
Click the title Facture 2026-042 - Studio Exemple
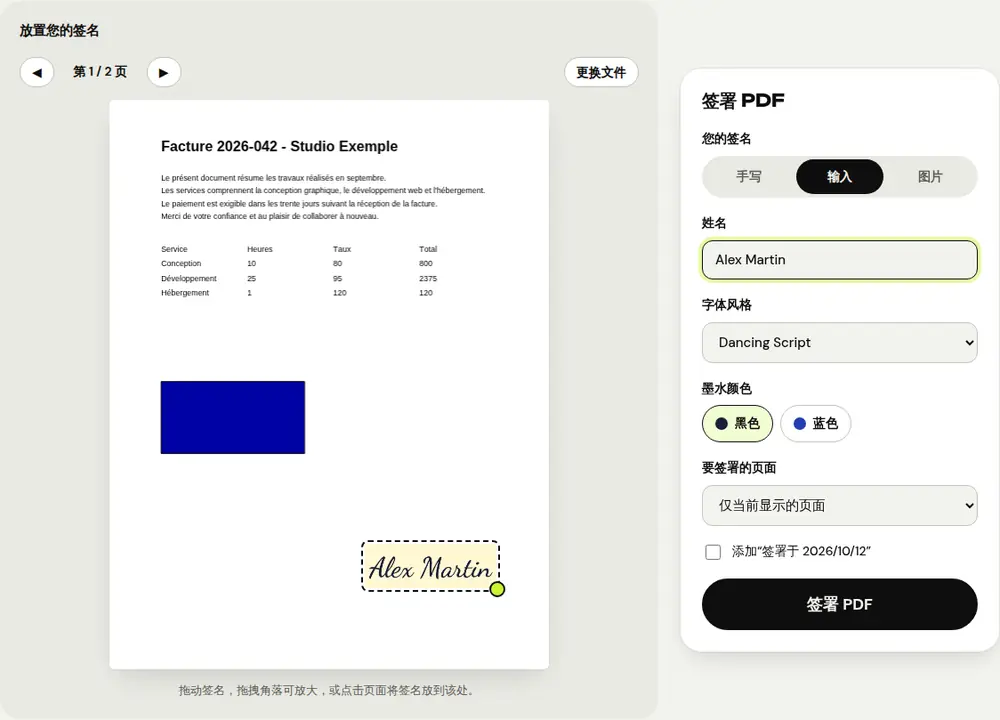[279, 146]
